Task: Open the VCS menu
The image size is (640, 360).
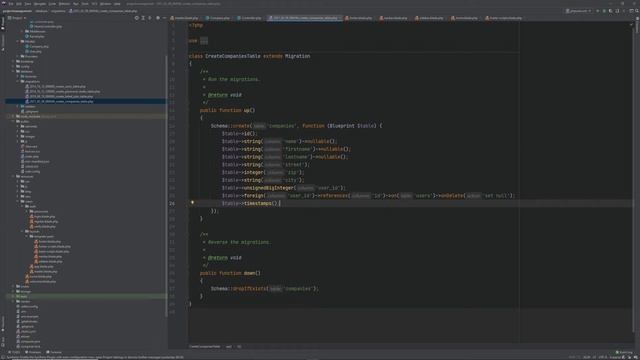Action: 94,4
